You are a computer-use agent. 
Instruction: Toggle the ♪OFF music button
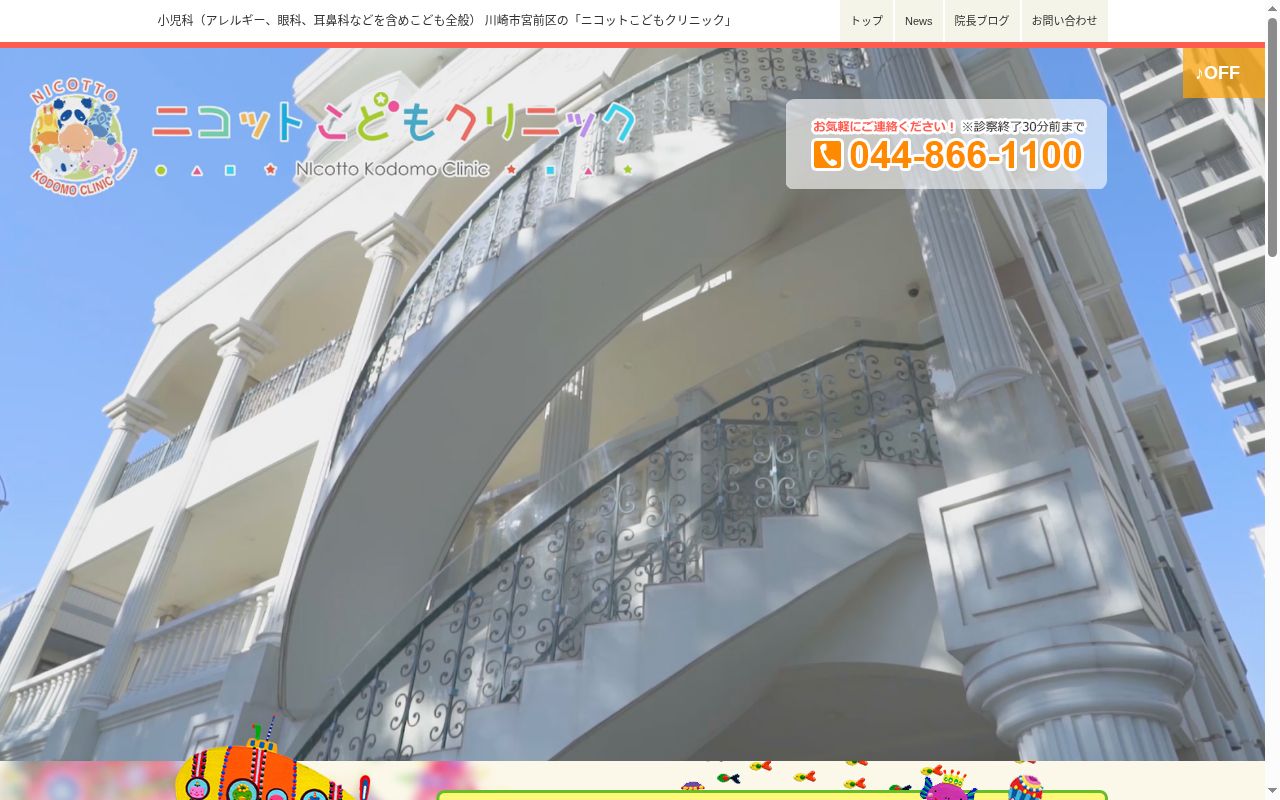point(1223,73)
